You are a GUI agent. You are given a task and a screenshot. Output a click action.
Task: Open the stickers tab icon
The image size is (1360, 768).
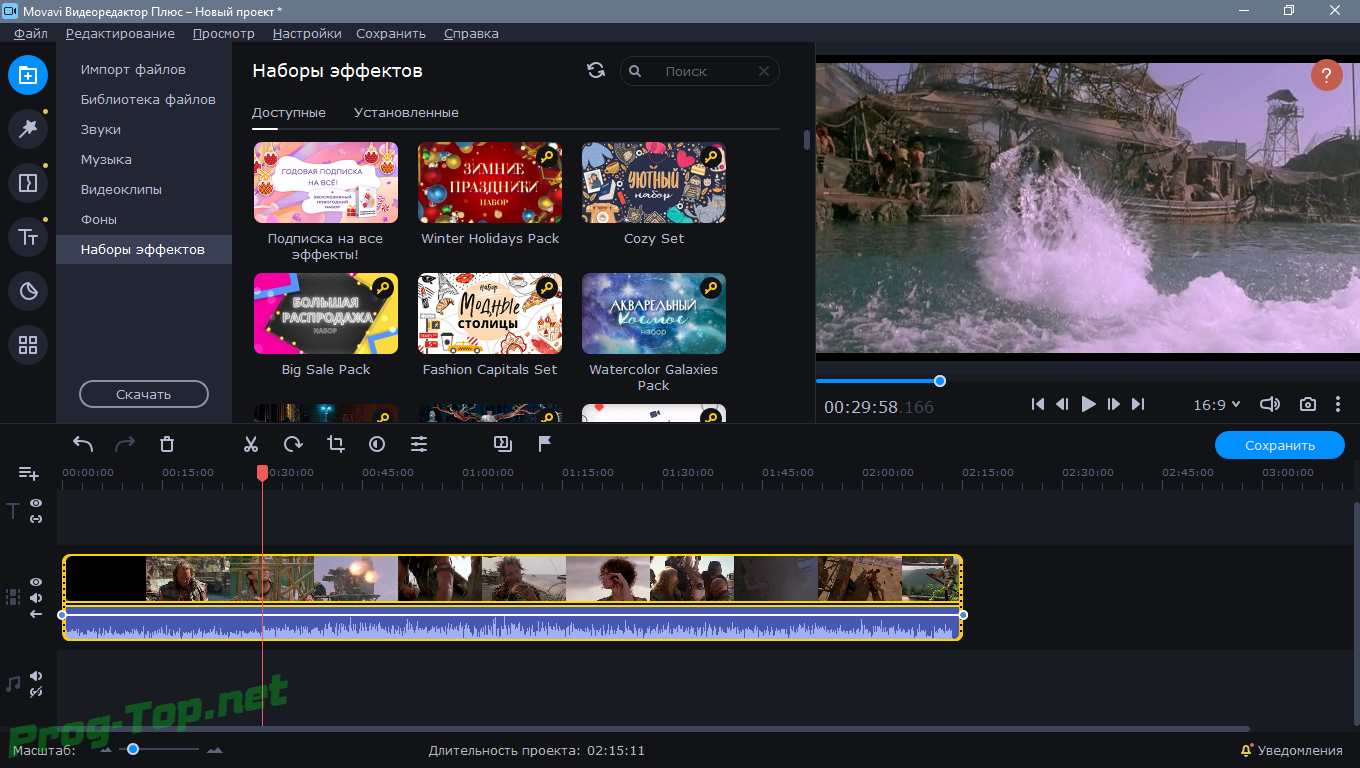(x=28, y=291)
